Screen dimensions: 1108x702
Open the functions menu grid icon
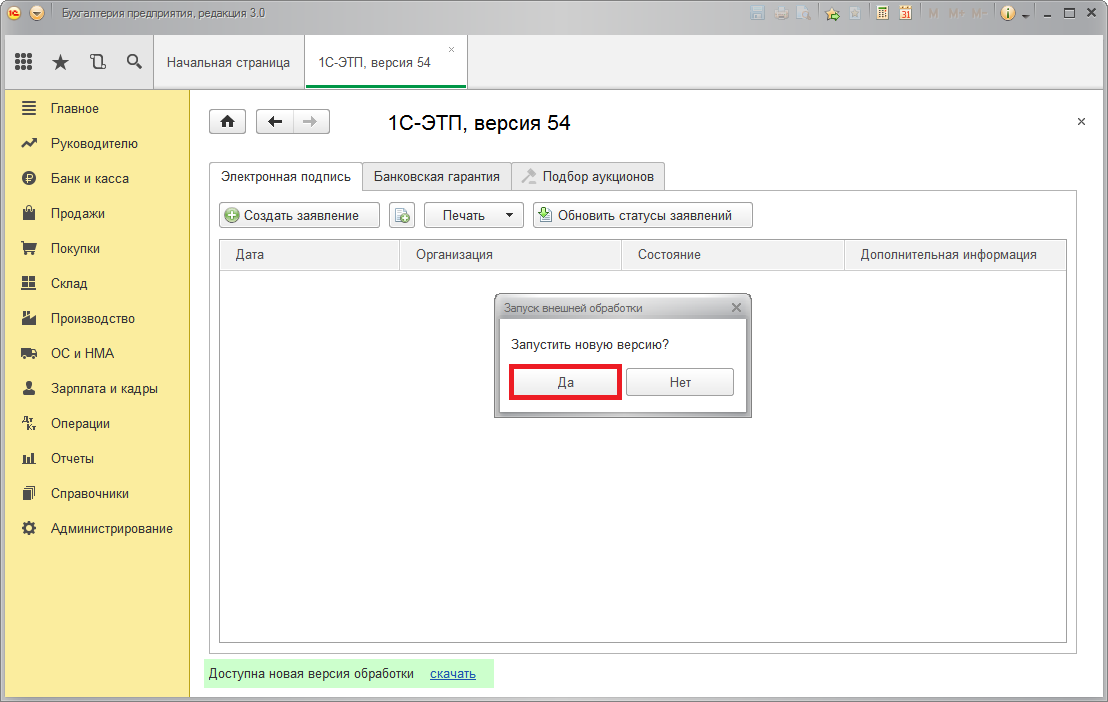pyautogui.click(x=23, y=62)
